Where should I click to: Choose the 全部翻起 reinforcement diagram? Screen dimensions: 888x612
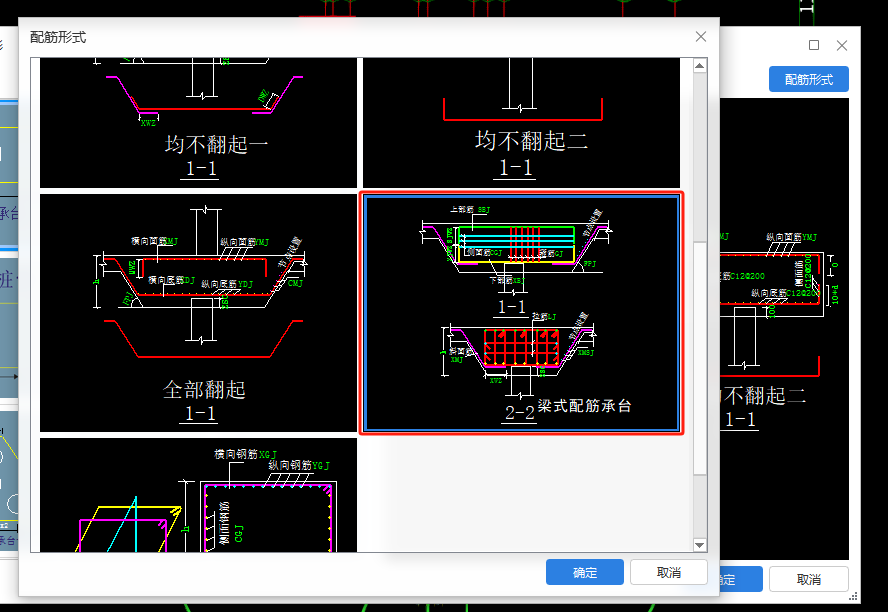(198, 313)
